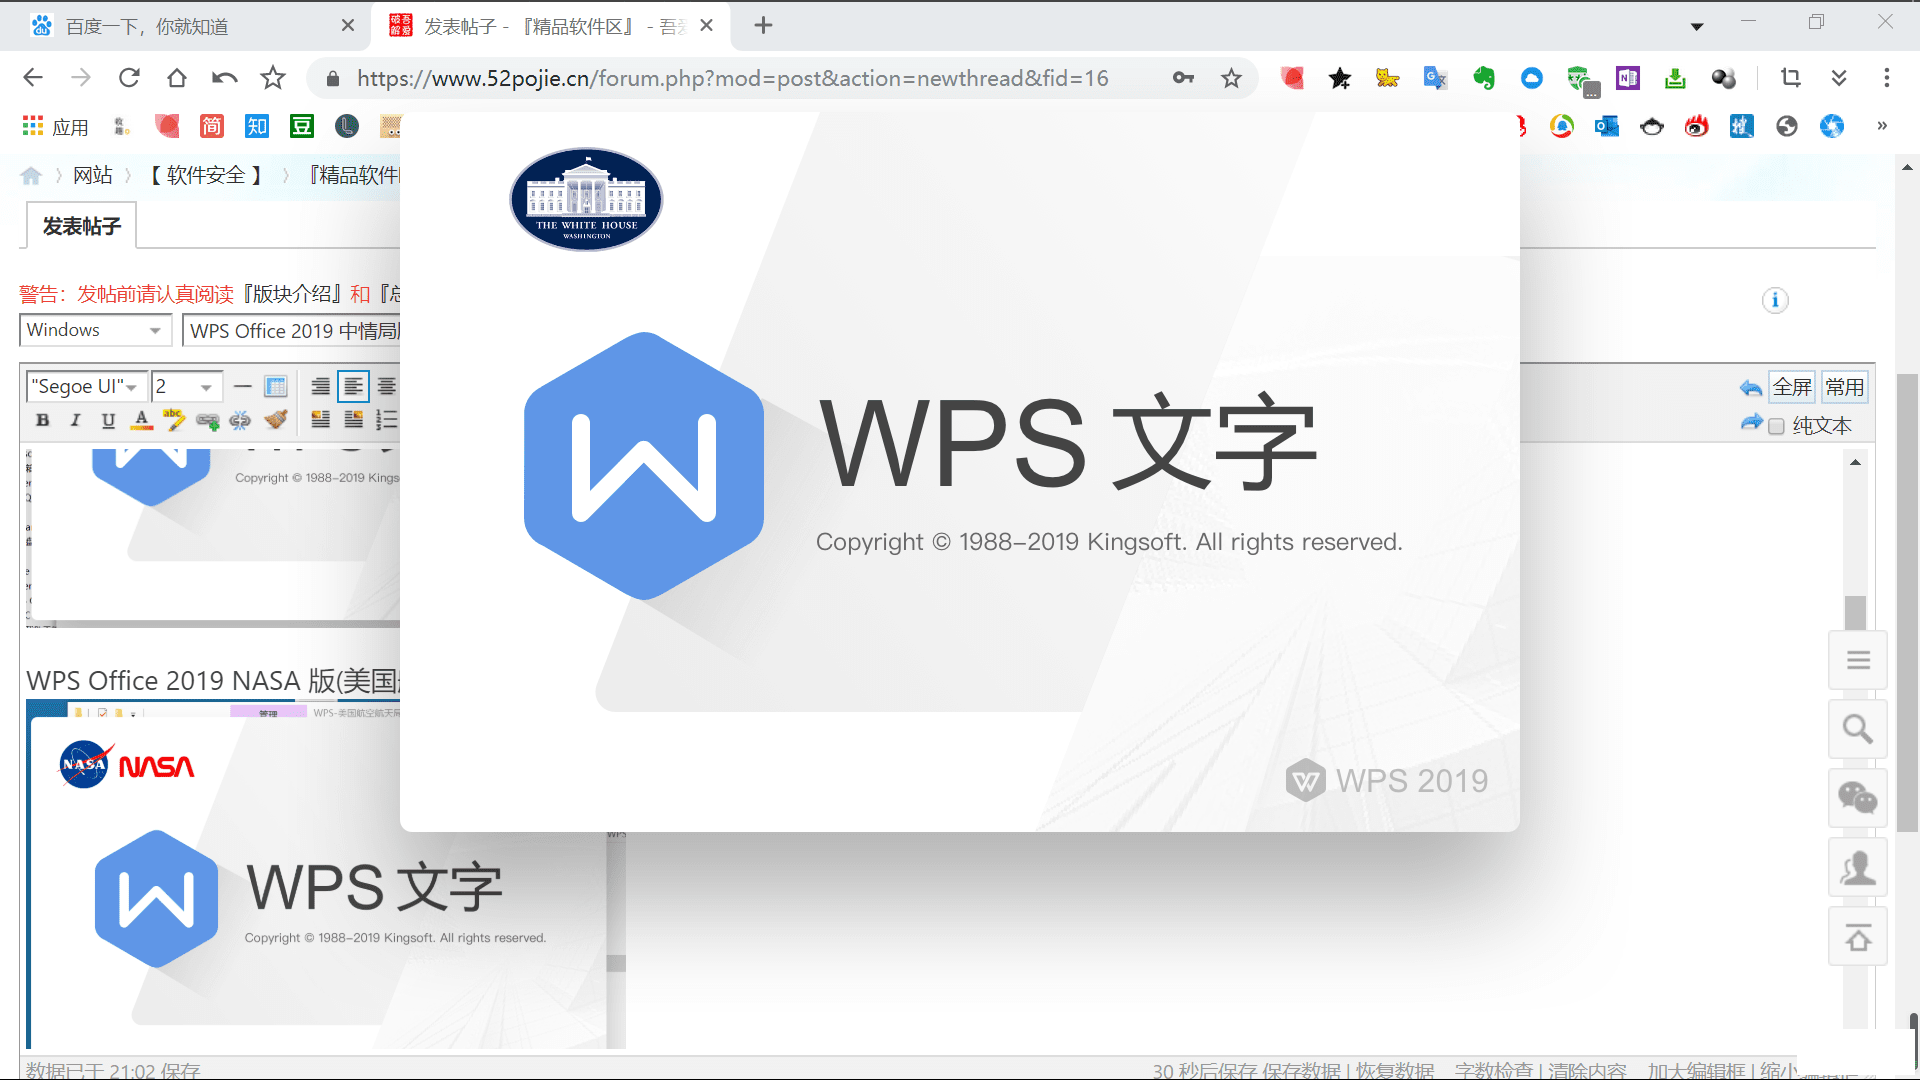
Task: Click the right float image icon
Action: [x=353, y=420]
